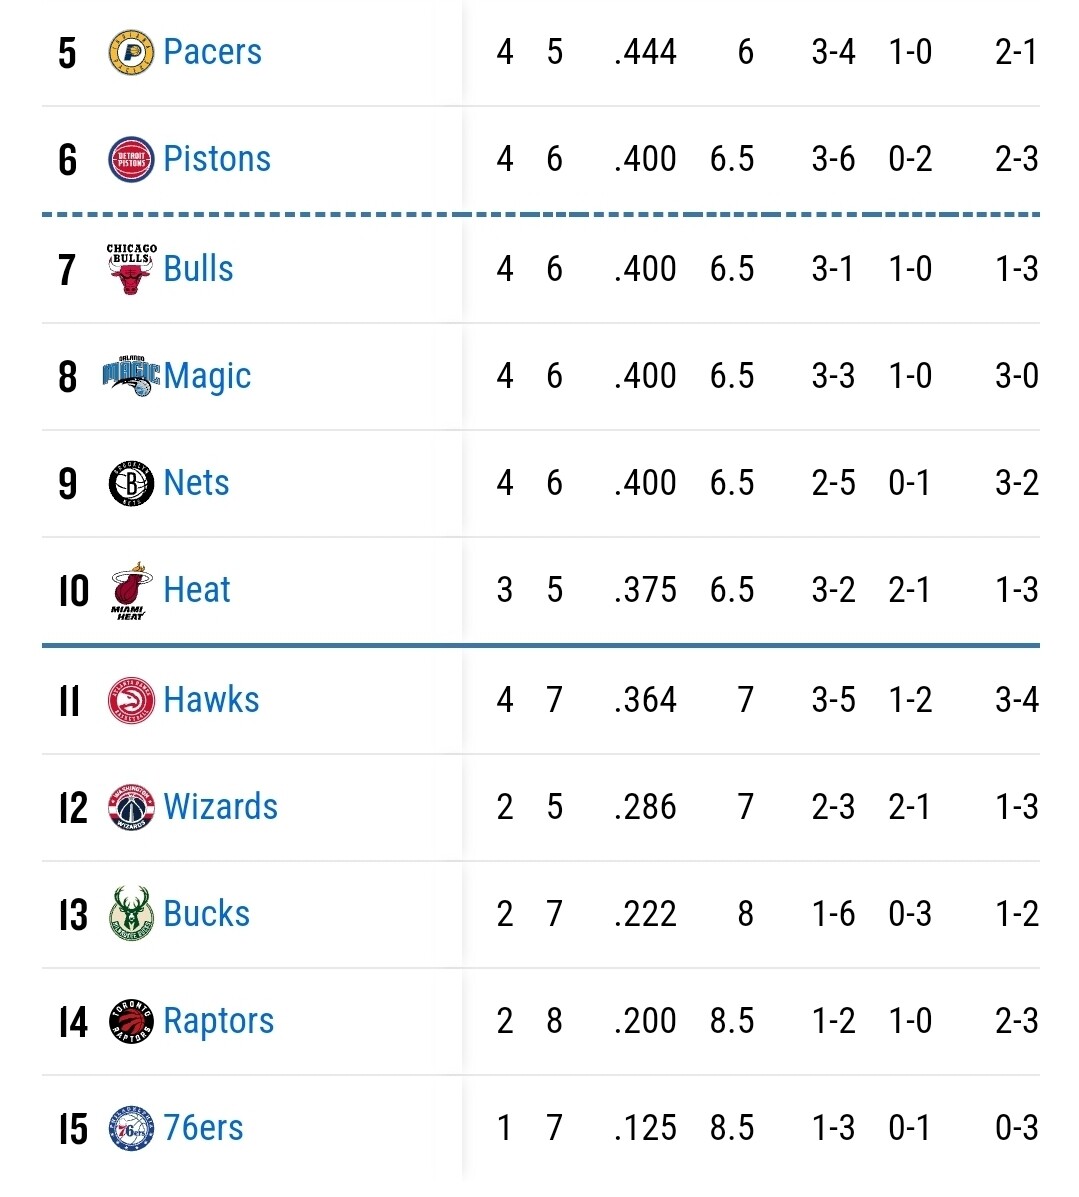The width and height of the screenshot is (1079, 1197).
Task: Open the Pacers team link
Action: pos(212,52)
